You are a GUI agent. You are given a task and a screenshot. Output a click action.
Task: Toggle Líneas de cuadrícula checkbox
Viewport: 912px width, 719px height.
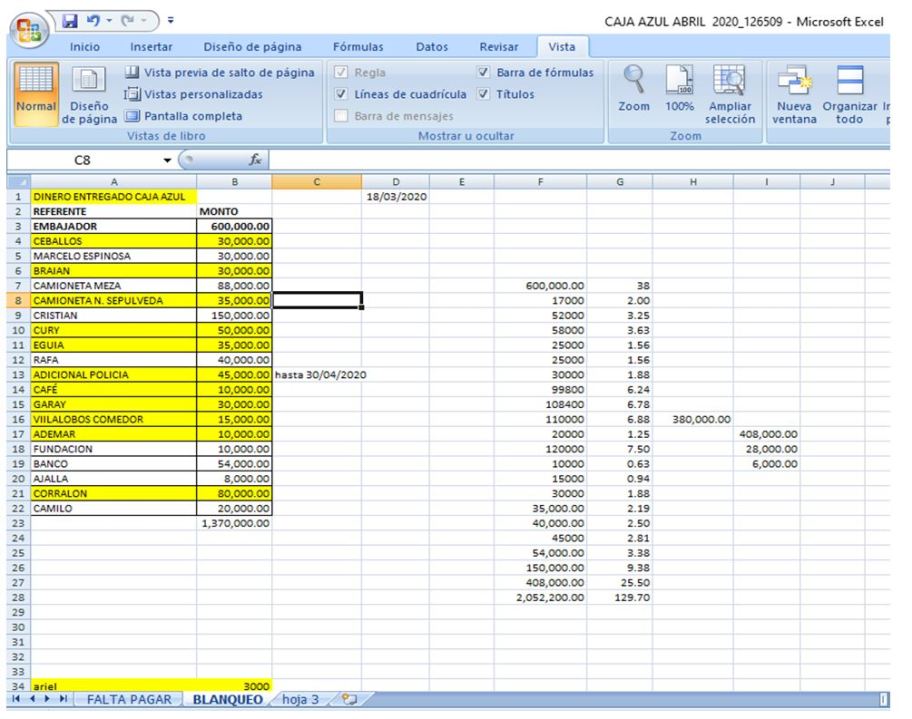pyautogui.click(x=342, y=95)
